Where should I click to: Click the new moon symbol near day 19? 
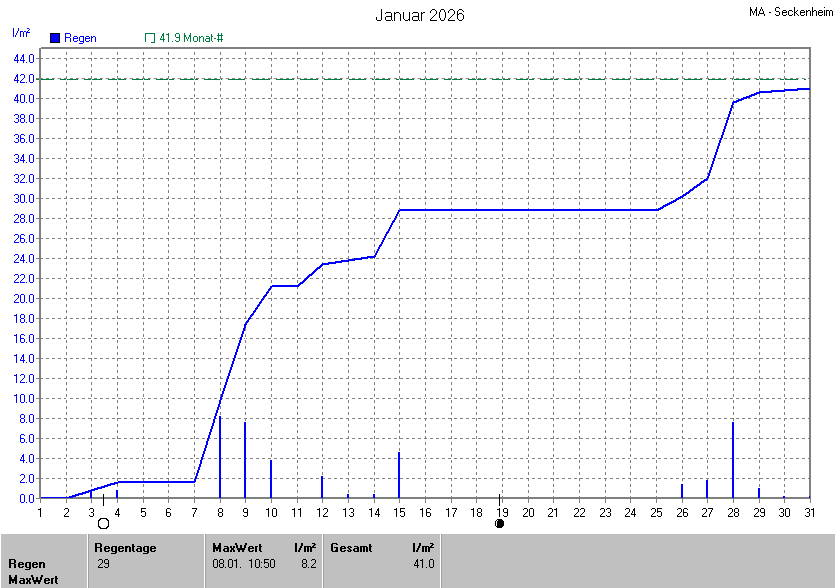[500, 523]
